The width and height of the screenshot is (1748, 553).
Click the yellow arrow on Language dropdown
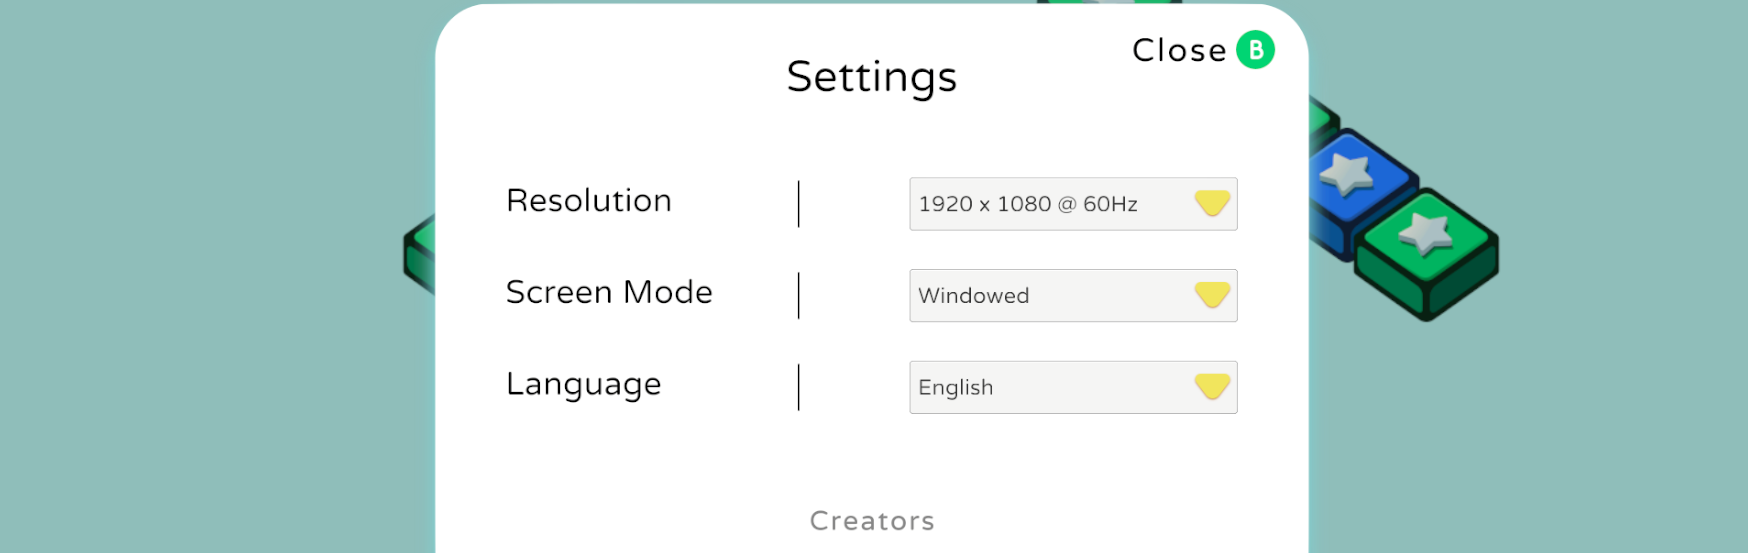(x=1212, y=387)
